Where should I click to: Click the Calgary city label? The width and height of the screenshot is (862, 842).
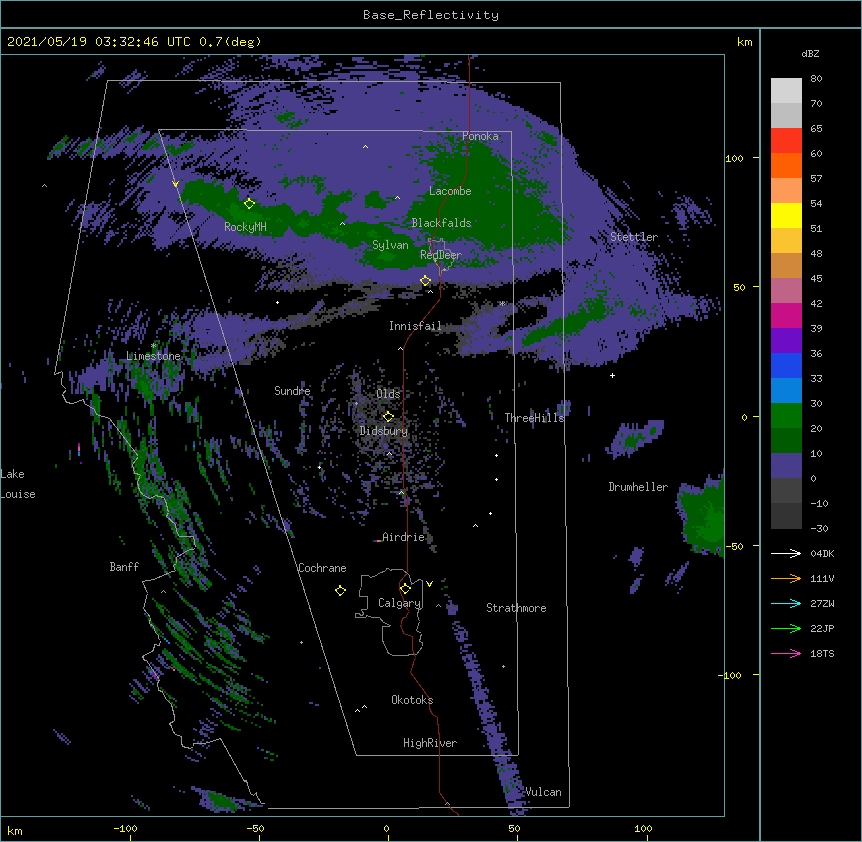click(x=400, y=603)
